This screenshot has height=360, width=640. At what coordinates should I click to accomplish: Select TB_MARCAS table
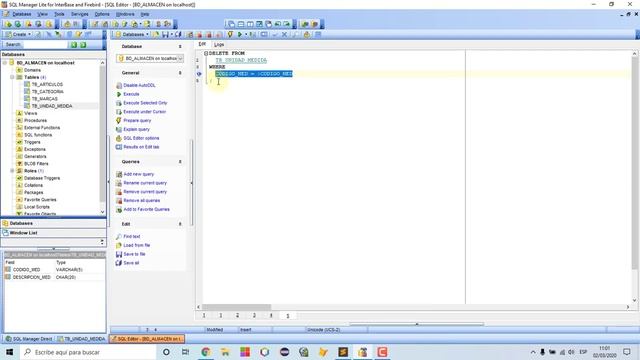pos(44,99)
